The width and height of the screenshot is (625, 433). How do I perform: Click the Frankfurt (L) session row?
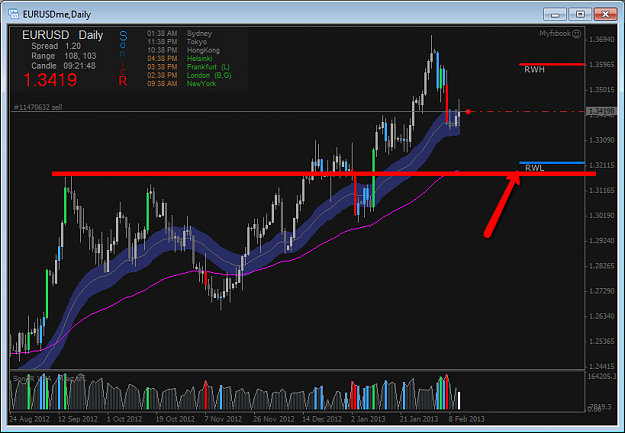click(189, 67)
